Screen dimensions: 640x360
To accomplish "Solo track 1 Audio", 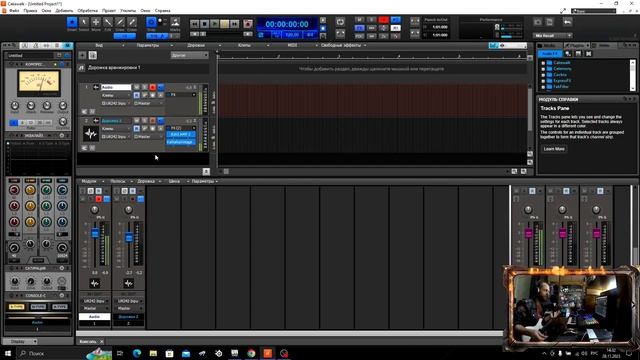I will click(x=144, y=87).
